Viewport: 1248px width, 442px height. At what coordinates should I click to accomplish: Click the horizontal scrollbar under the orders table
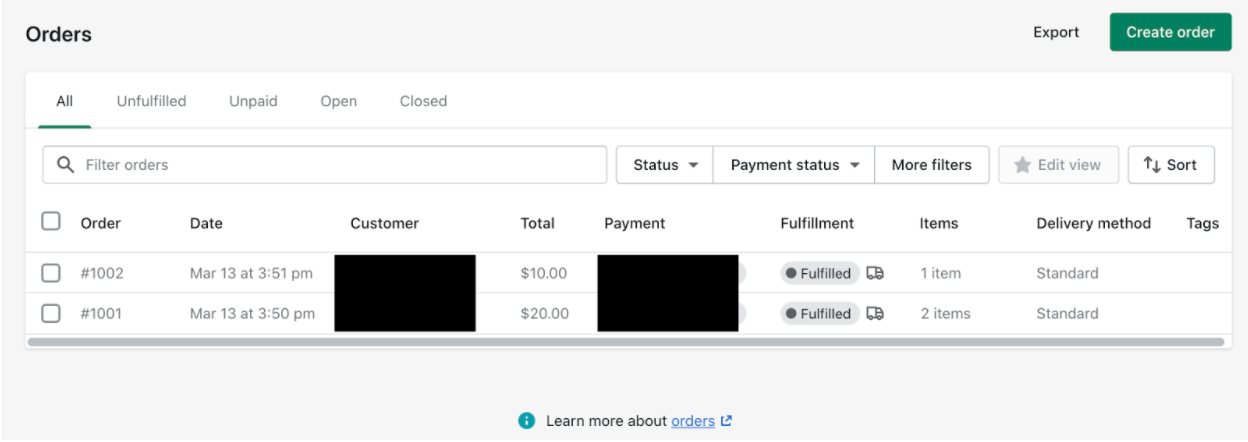626,342
